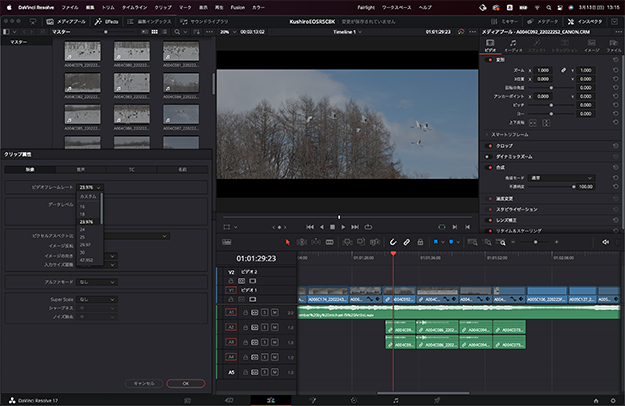Screen dimensions: 625x406
Task: Toggle the timeline linked selection chain icon
Action: point(408,242)
